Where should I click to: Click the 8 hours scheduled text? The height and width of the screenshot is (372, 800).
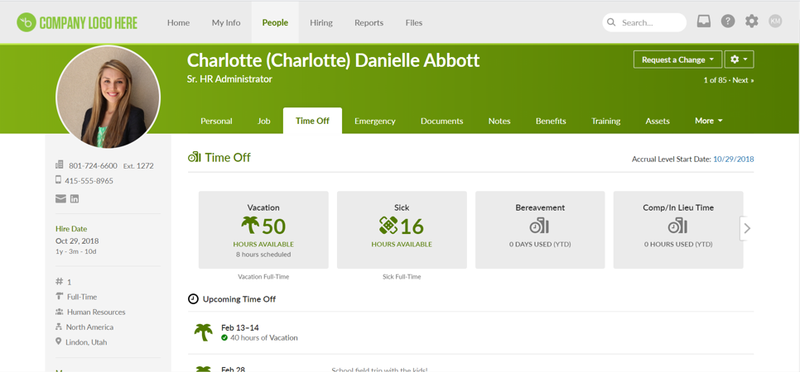pos(263,254)
